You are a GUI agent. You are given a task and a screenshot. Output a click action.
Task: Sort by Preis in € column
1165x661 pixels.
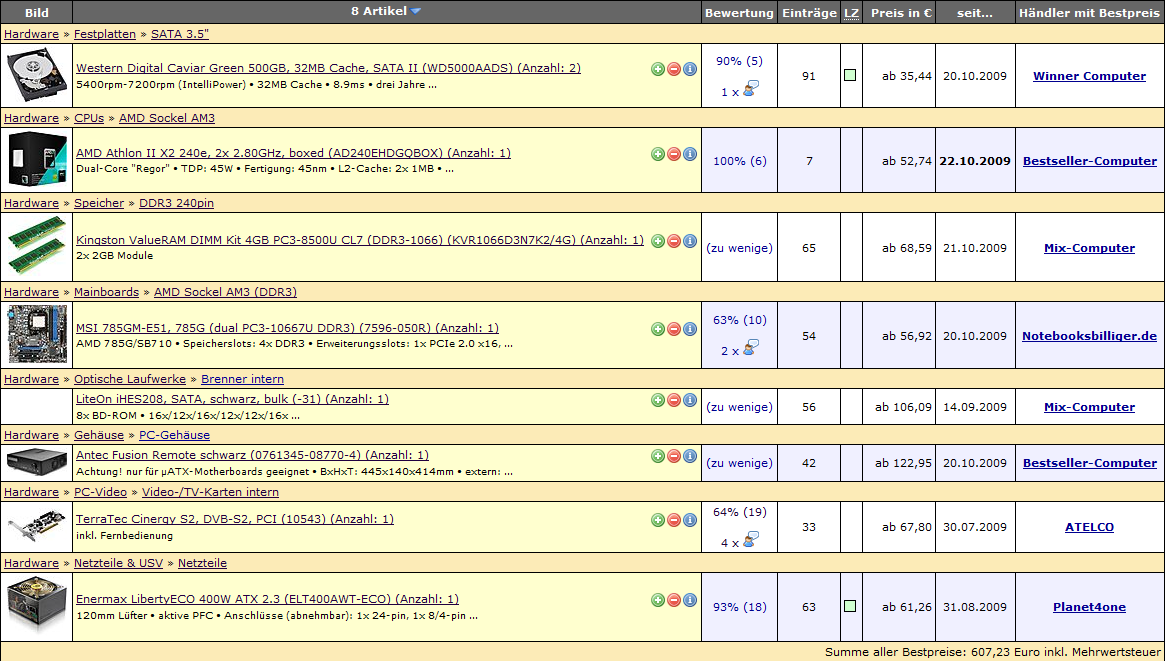[x=901, y=13]
